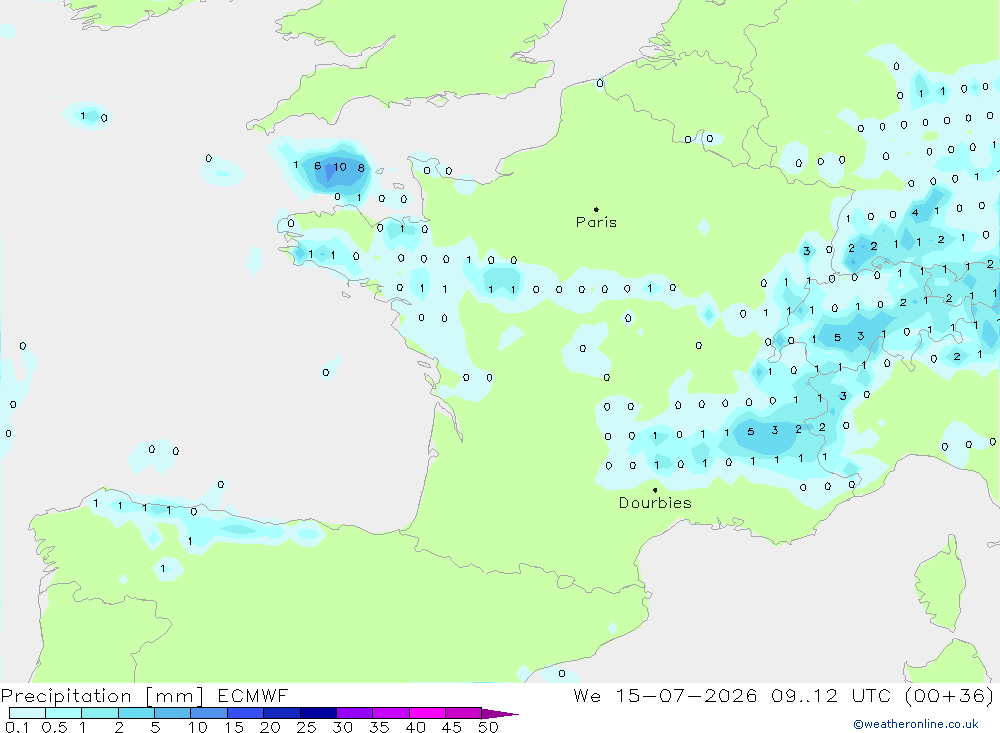This screenshot has height=733, width=1000.
Task: Pick the 30–35 mm legend swatch
Action: 355,713
